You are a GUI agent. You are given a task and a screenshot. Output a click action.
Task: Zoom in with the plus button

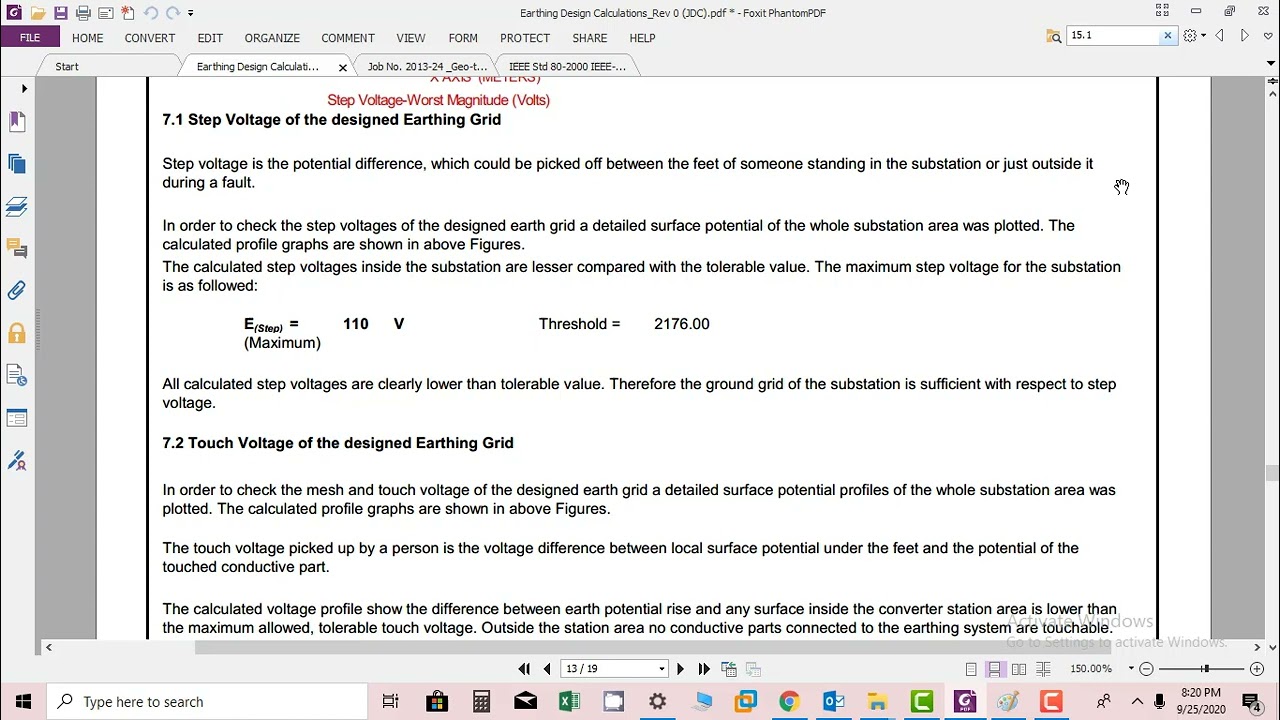pyautogui.click(x=1257, y=669)
